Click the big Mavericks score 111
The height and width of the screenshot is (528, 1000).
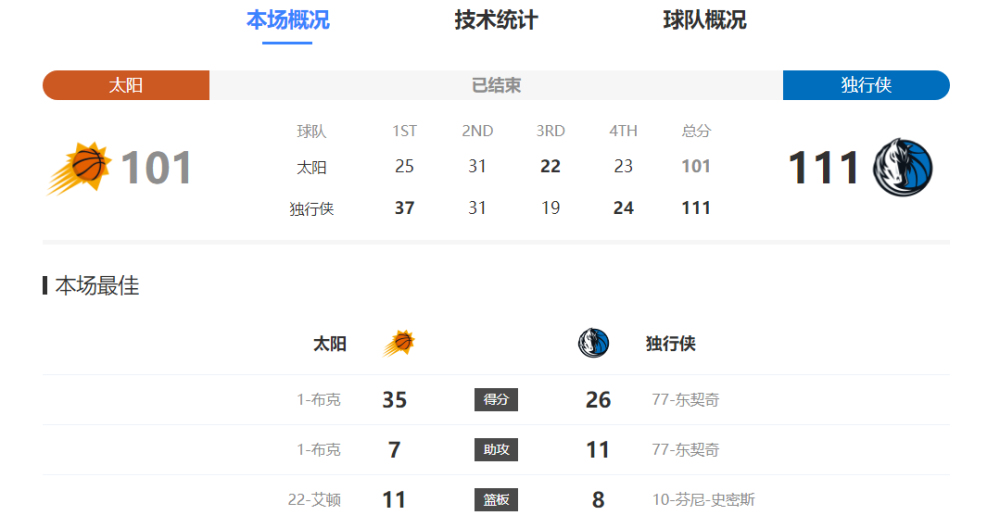tap(823, 168)
